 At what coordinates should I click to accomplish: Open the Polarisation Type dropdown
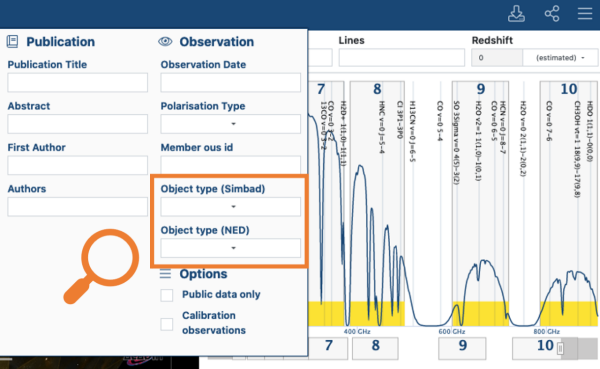click(x=230, y=124)
